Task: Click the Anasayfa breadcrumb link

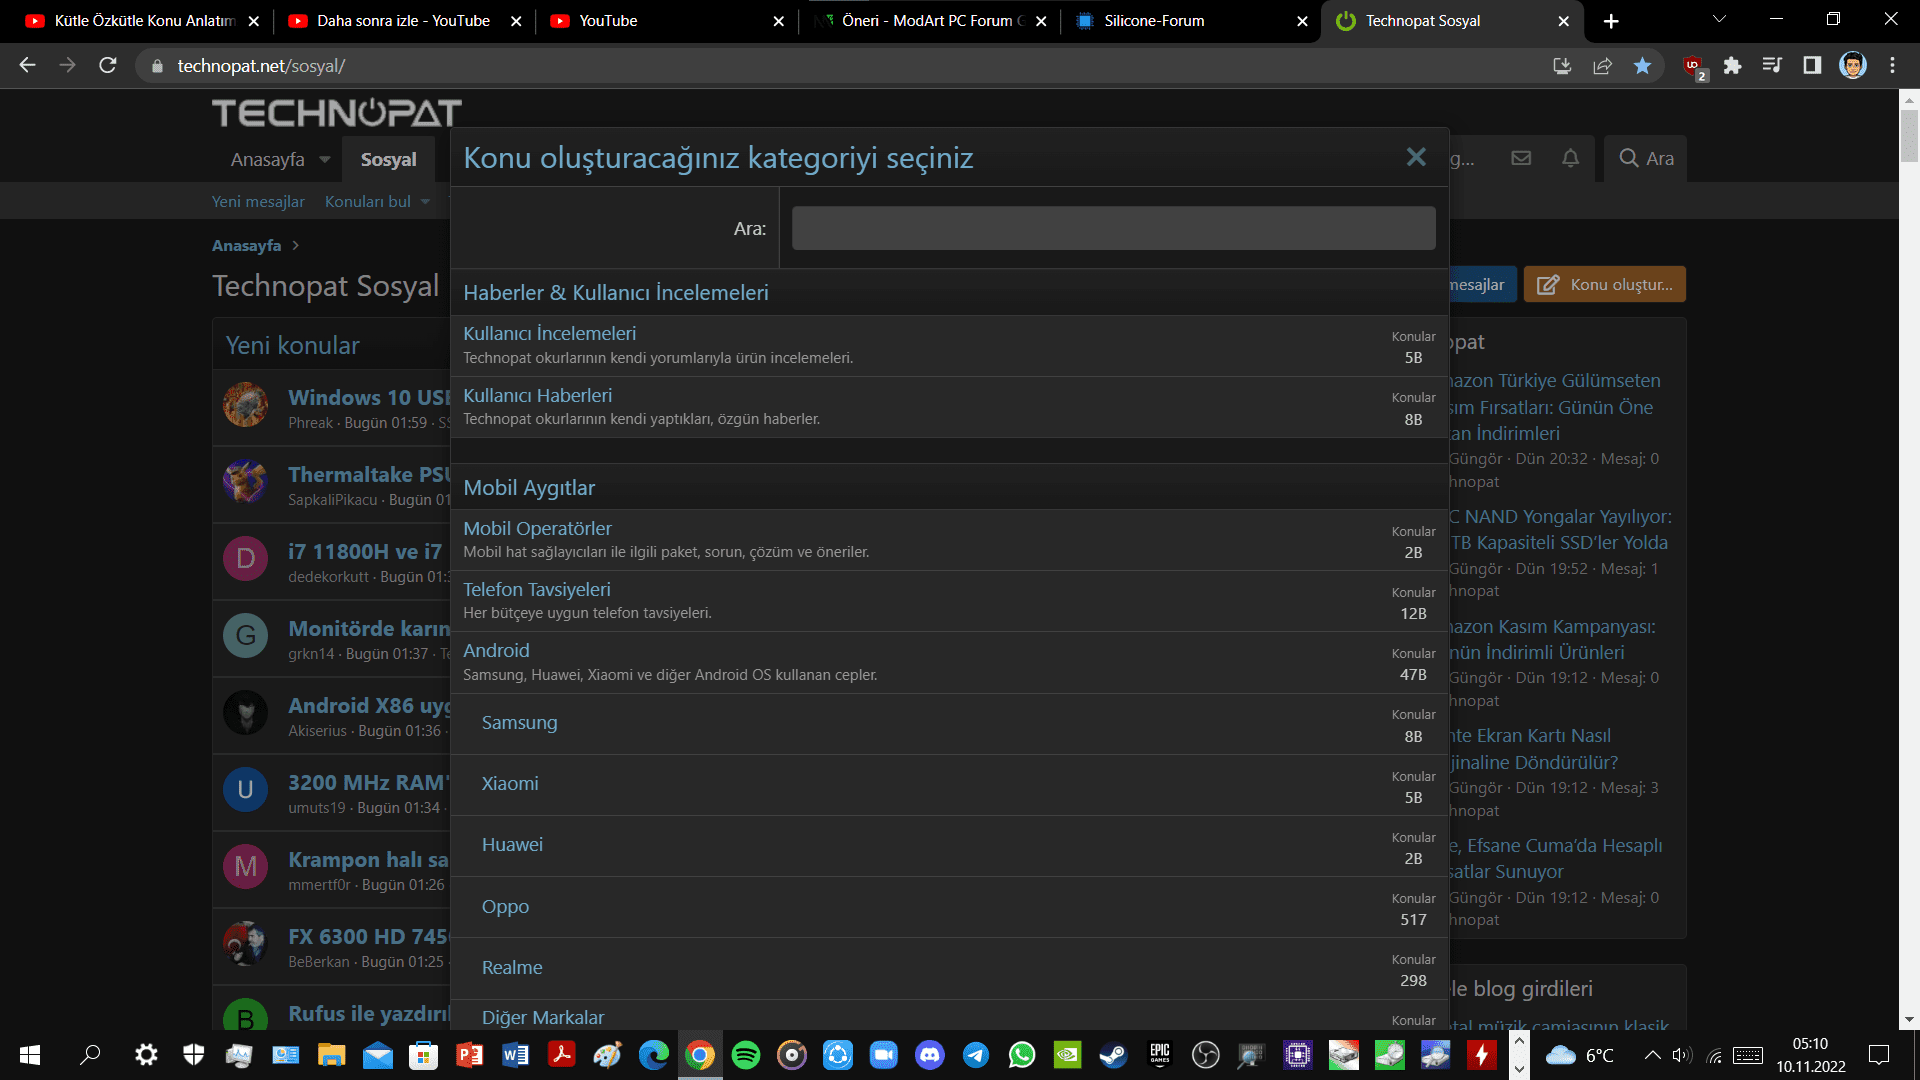Action: 246,245
